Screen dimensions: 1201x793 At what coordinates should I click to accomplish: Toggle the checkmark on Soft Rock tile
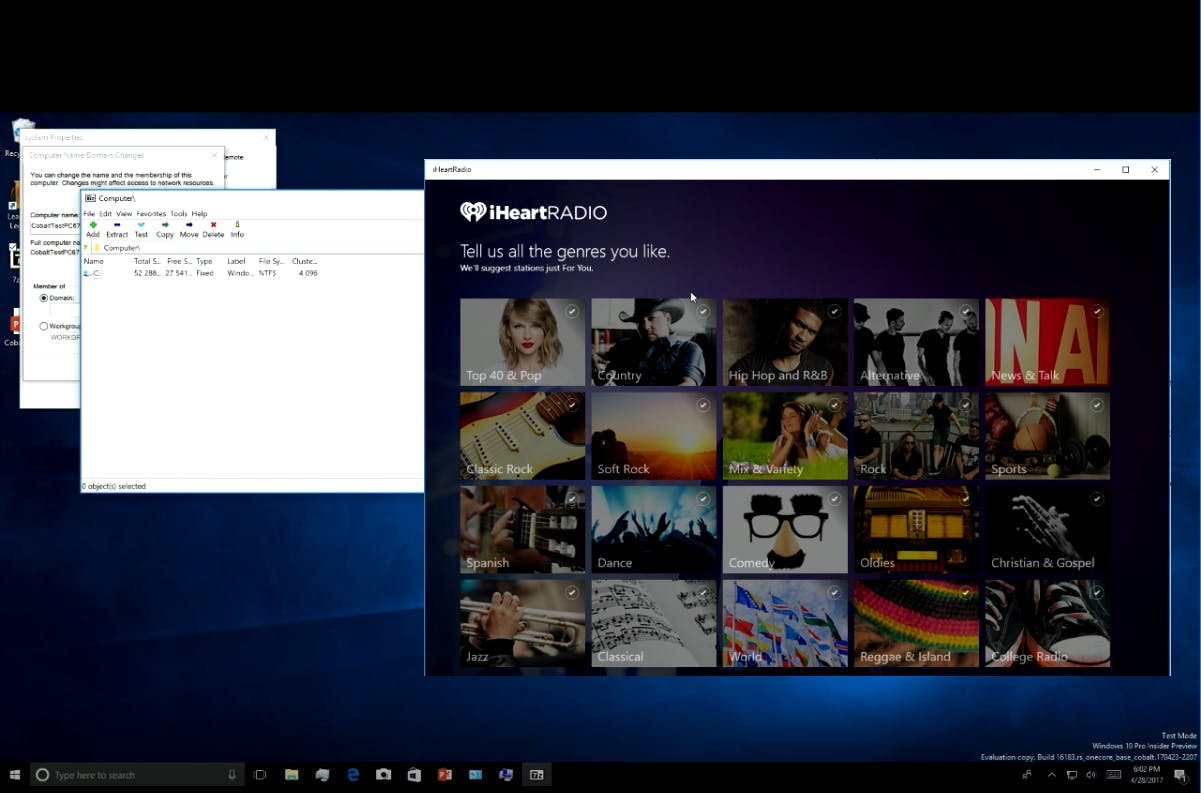click(703, 405)
